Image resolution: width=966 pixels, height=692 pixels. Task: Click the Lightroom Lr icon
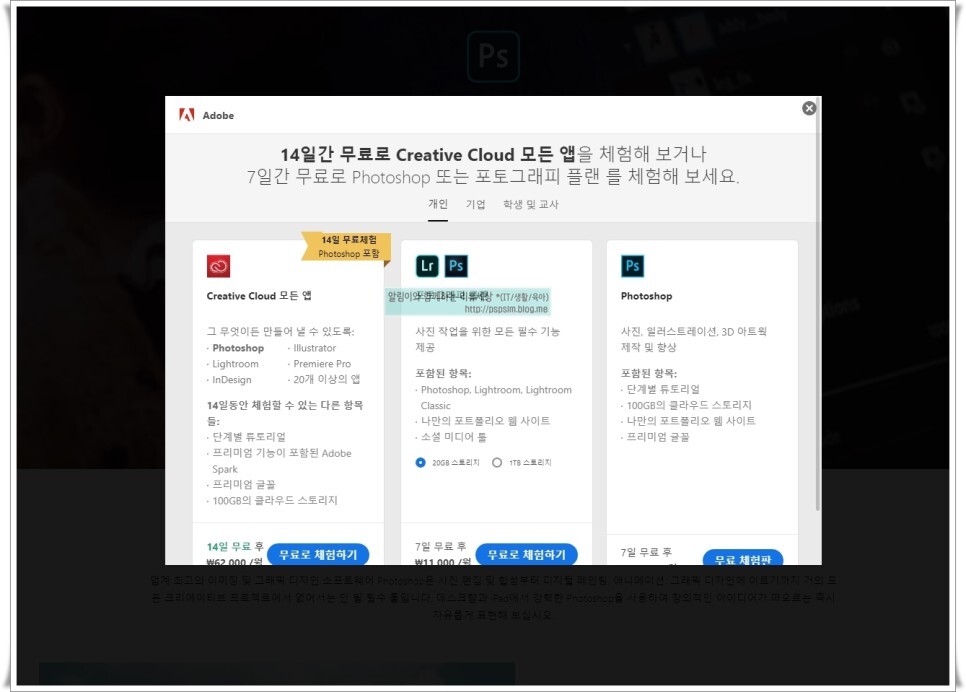point(427,266)
